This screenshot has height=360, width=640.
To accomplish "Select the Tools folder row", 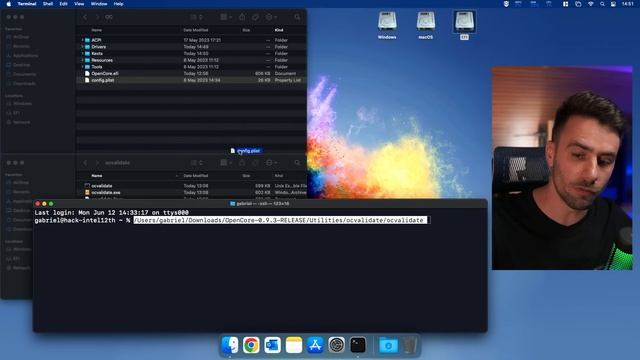I will 191,67.
